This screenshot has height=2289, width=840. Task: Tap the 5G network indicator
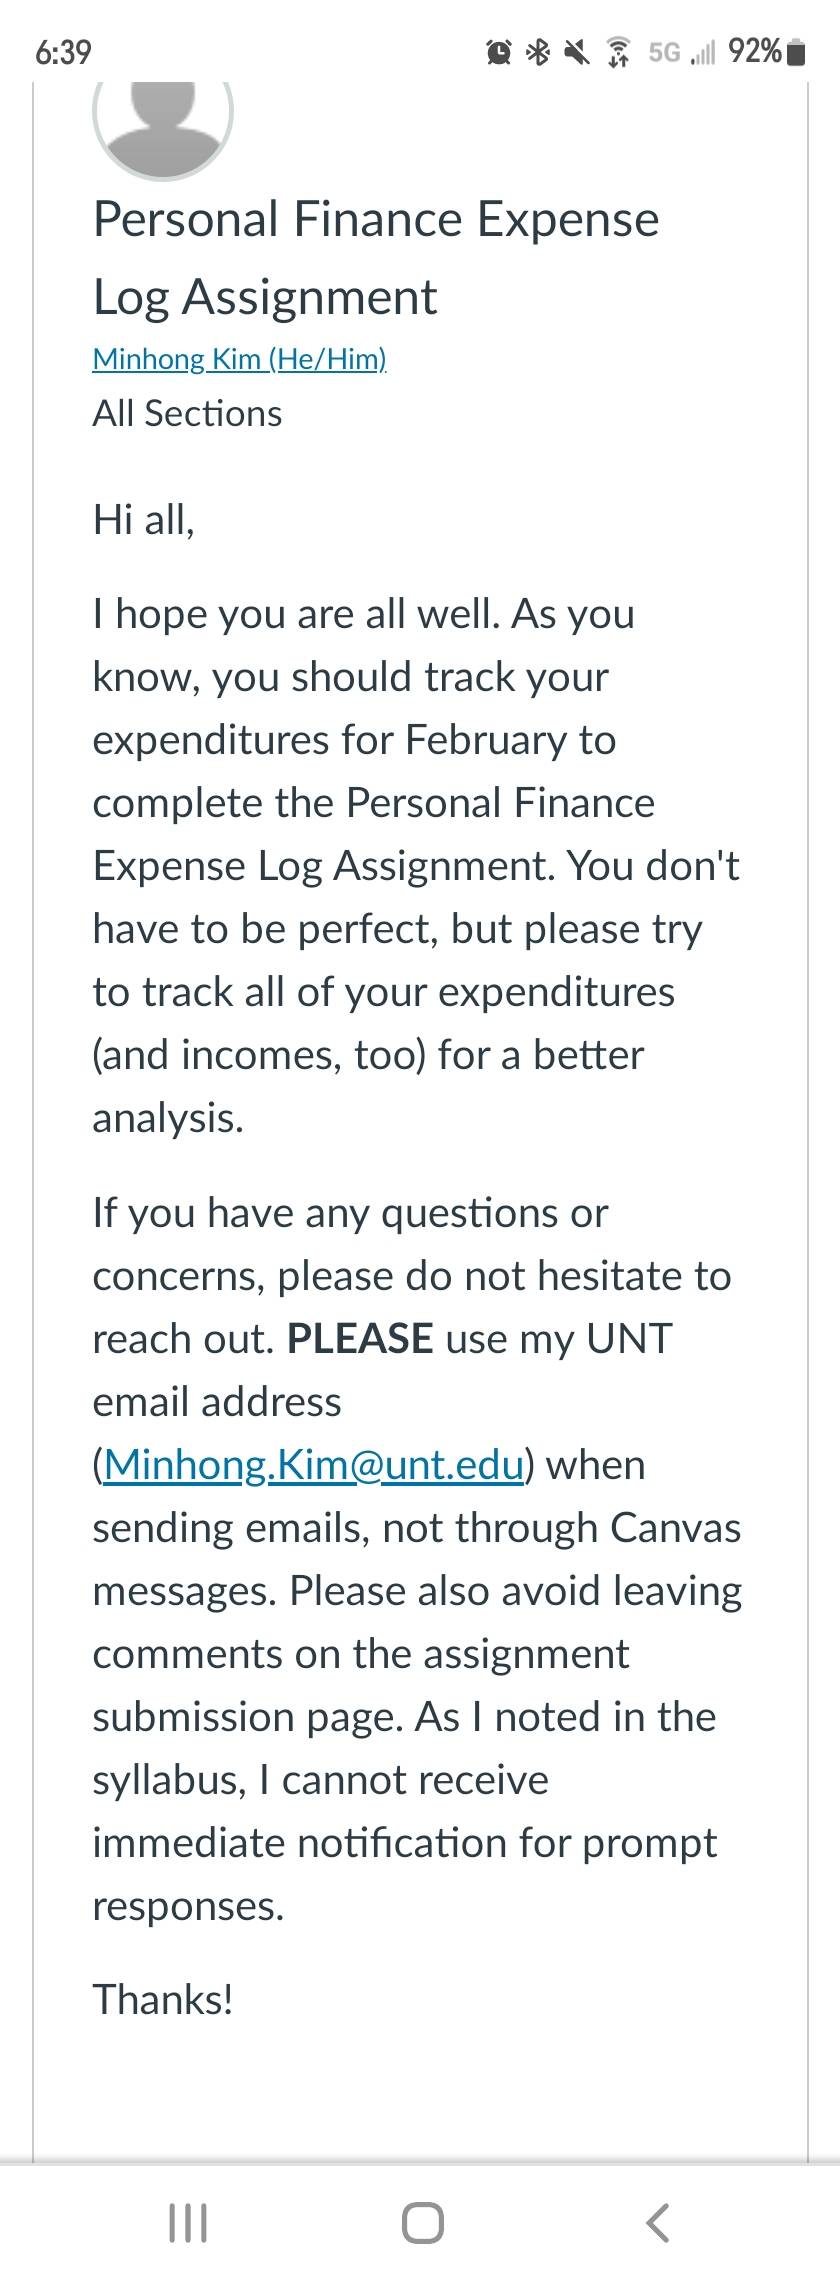(664, 52)
